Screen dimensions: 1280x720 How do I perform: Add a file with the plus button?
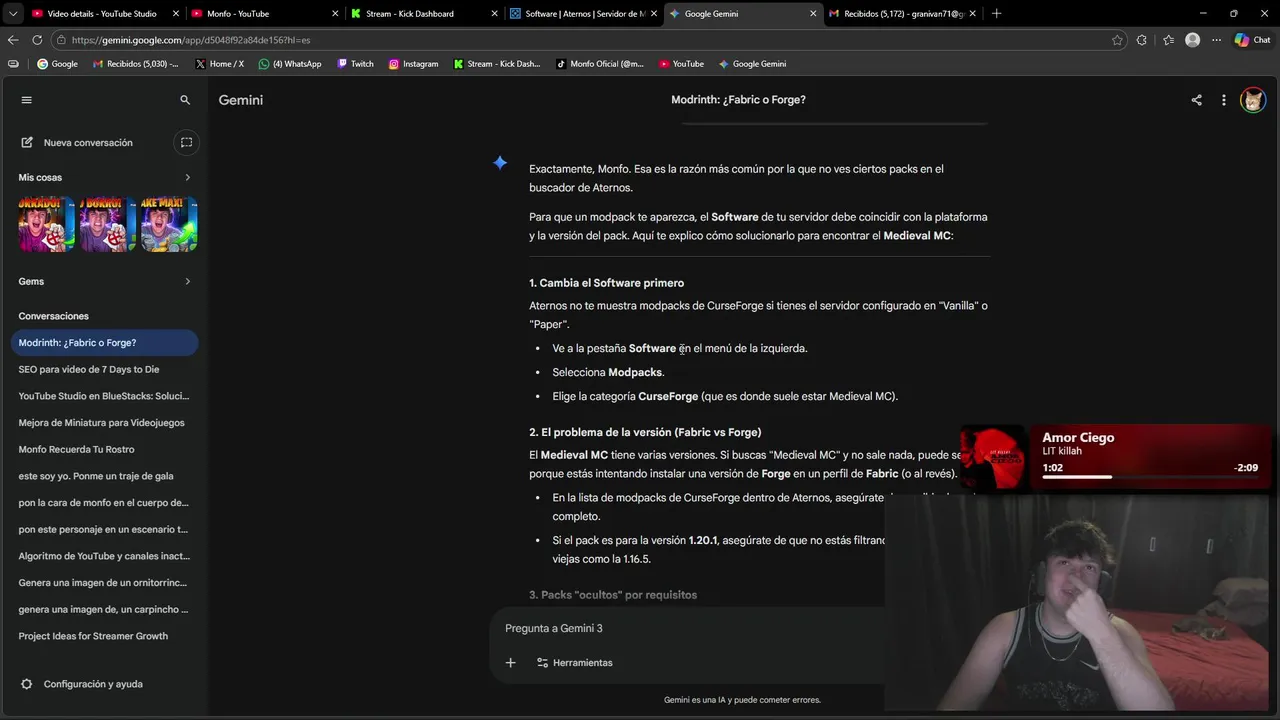tap(510, 663)
